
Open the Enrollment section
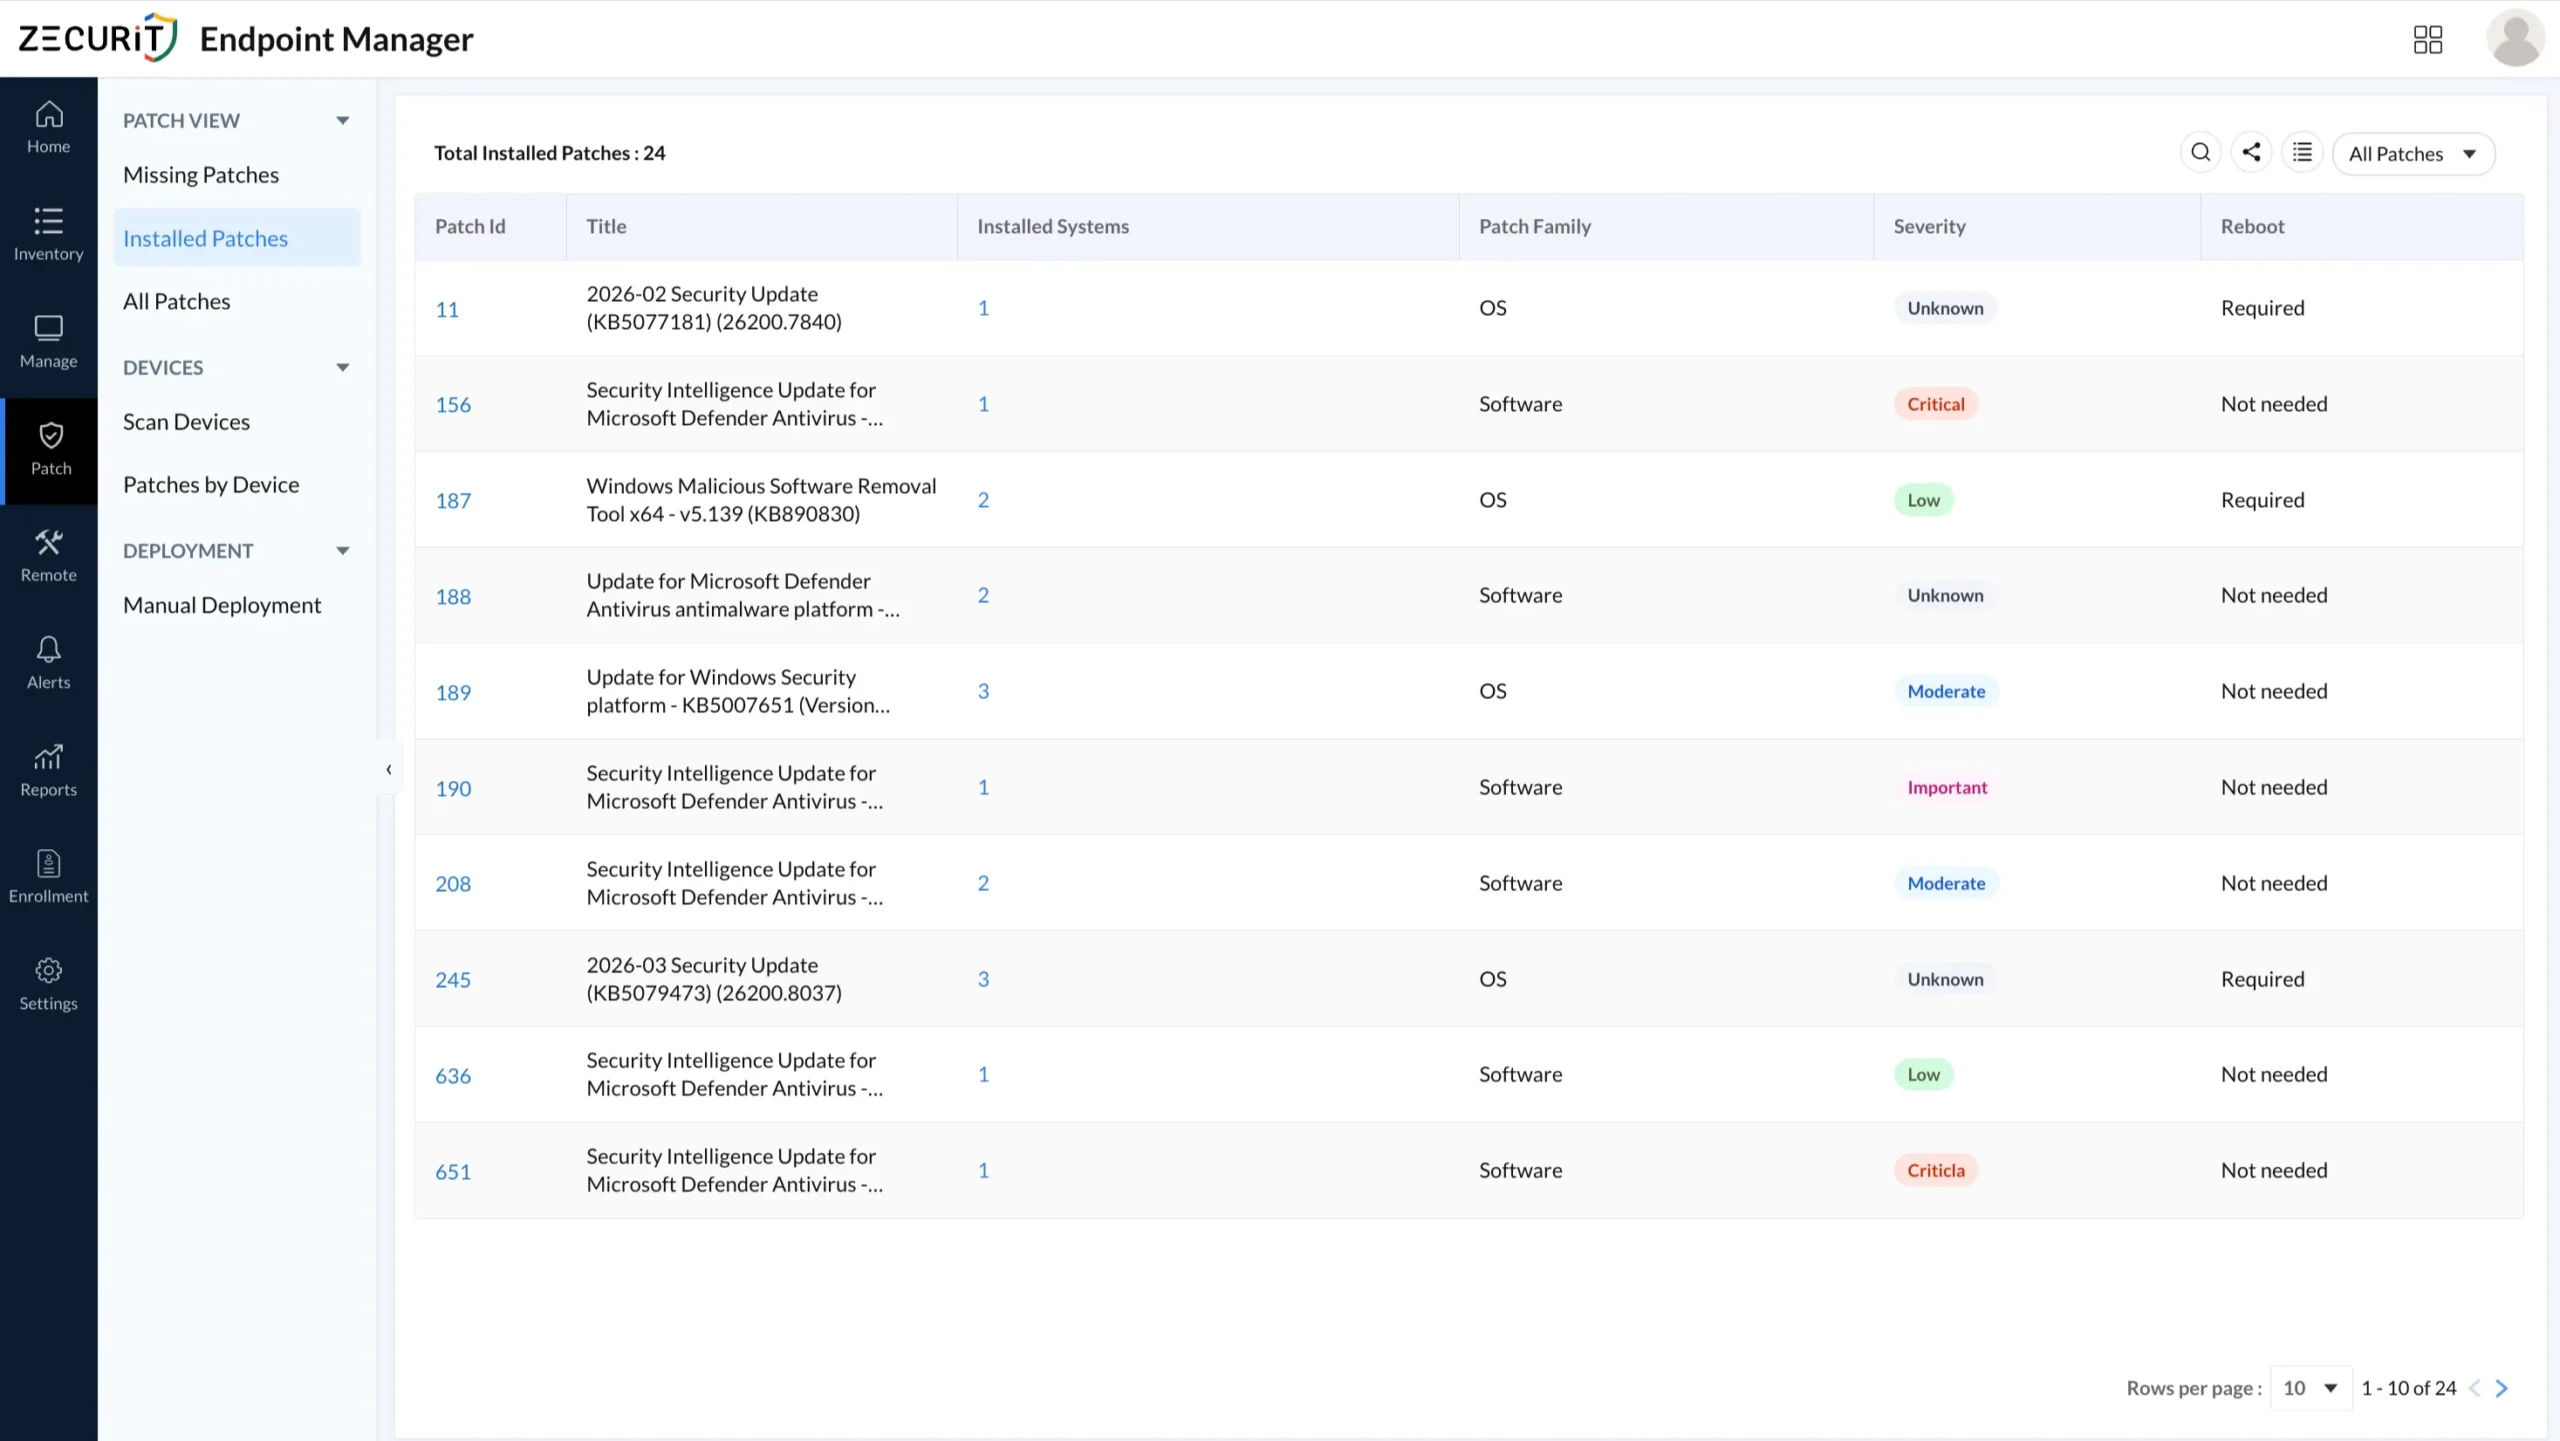coord(48,877)
